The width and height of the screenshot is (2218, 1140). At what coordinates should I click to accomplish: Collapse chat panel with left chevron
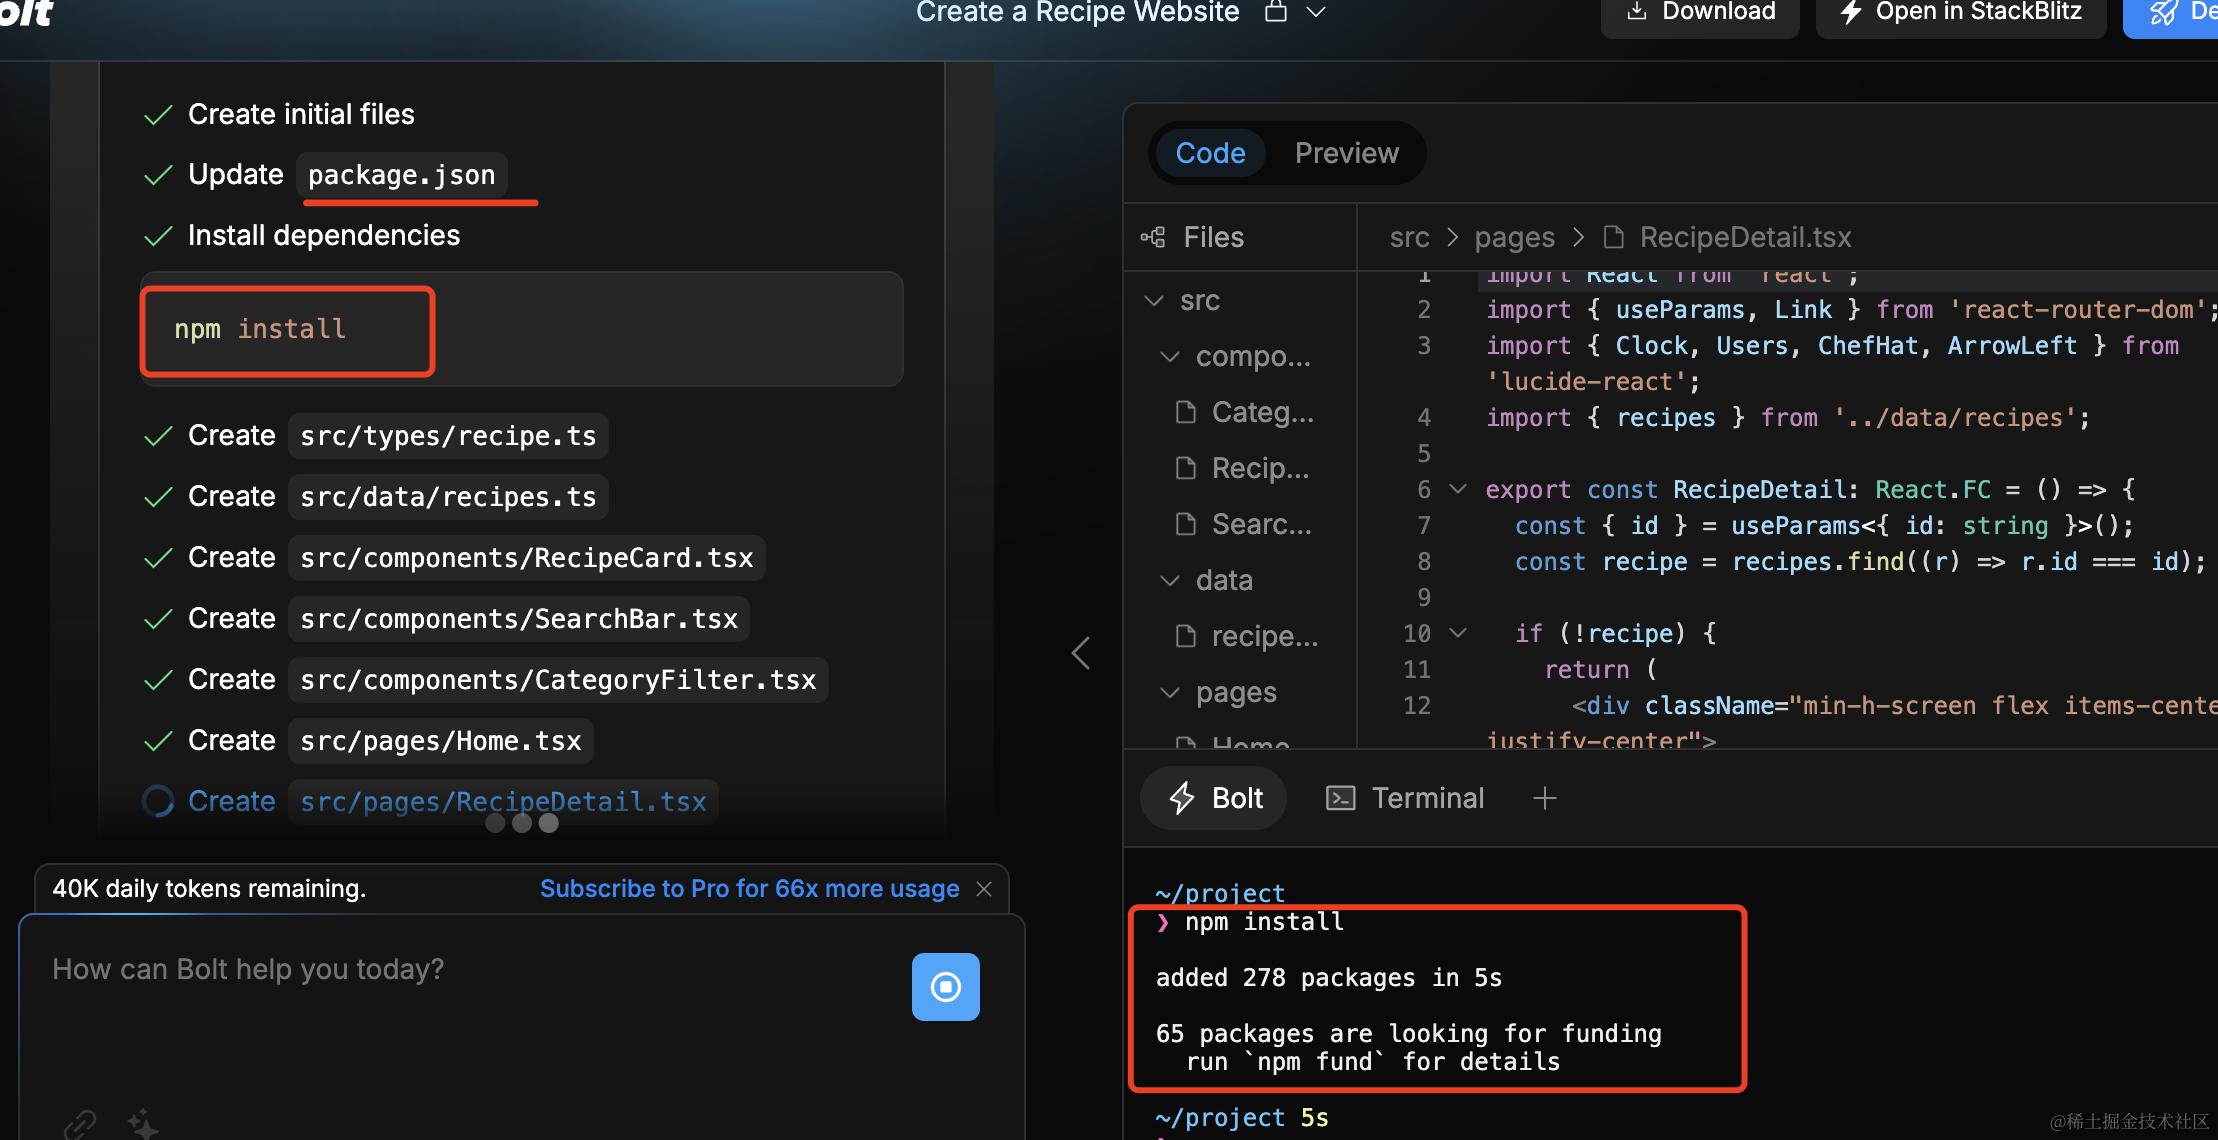[x=1081, y=653]
